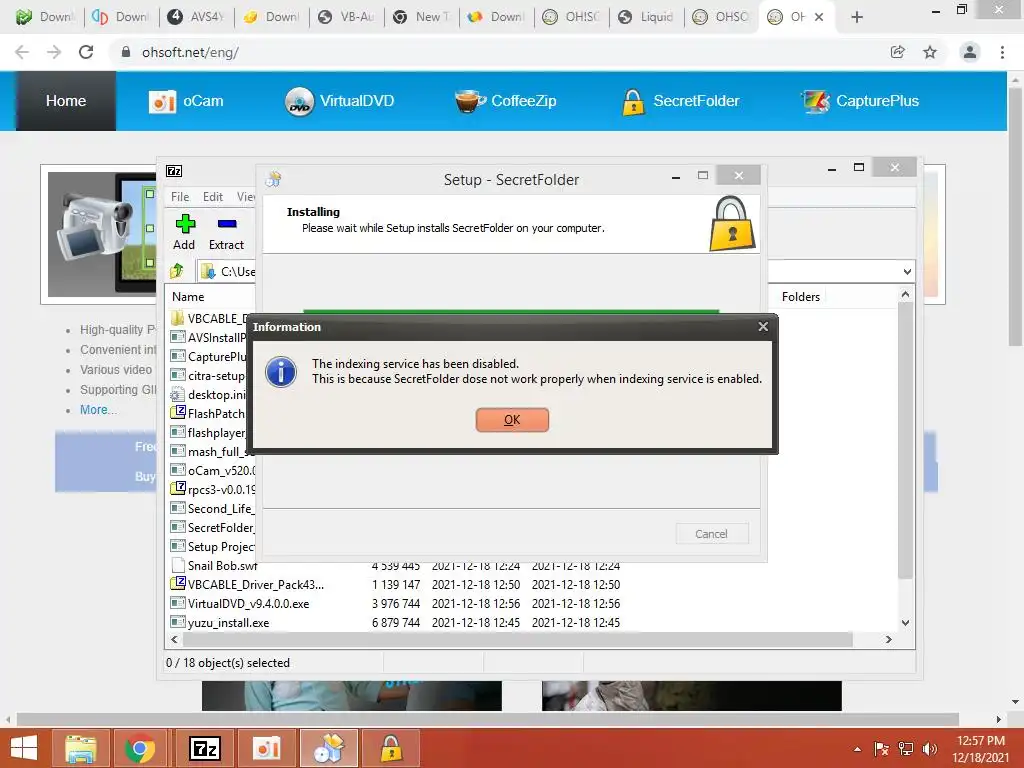Open the CapturePlus page in site navigation
Screen dimensions: 1024x768
coord(860,101)
